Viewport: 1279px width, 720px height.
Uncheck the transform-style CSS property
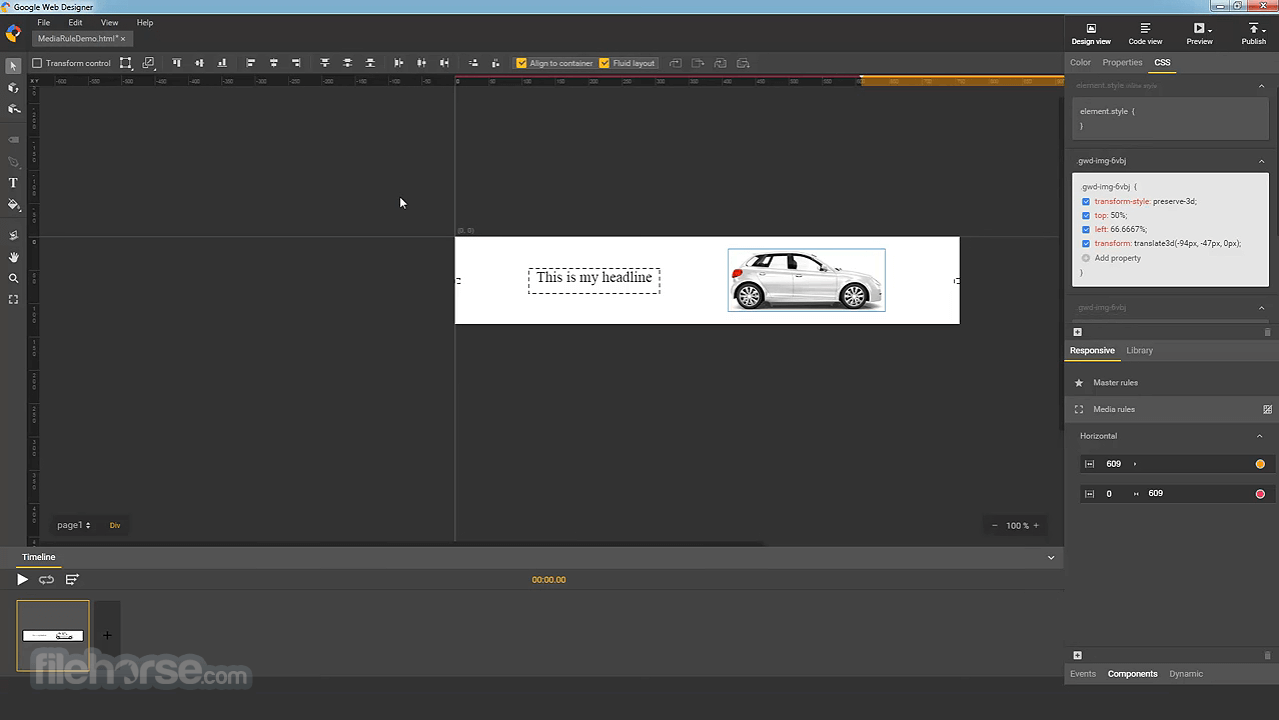coord(1086,202)
